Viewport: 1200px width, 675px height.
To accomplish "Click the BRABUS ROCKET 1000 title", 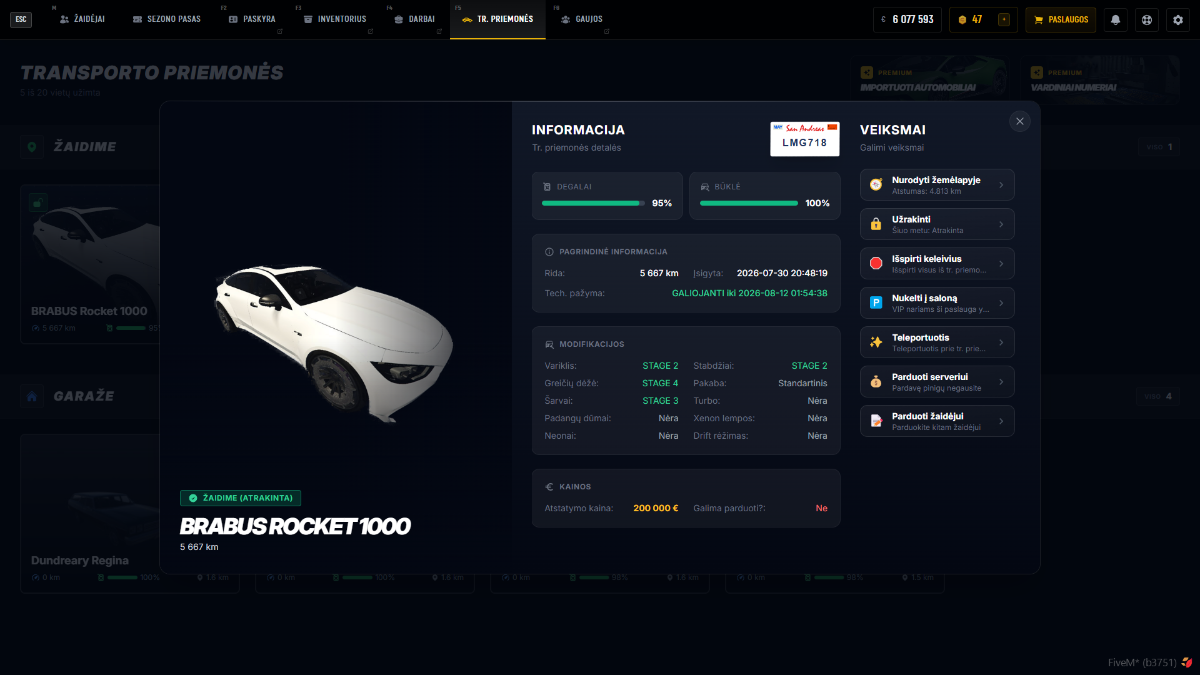I will point(295,527).
